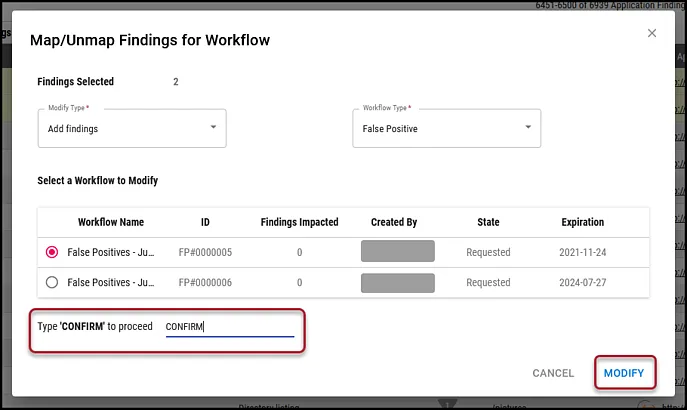
Task: Click the dialog title Map/Unmap Findings for Workflow
Action: coord(150,40)
